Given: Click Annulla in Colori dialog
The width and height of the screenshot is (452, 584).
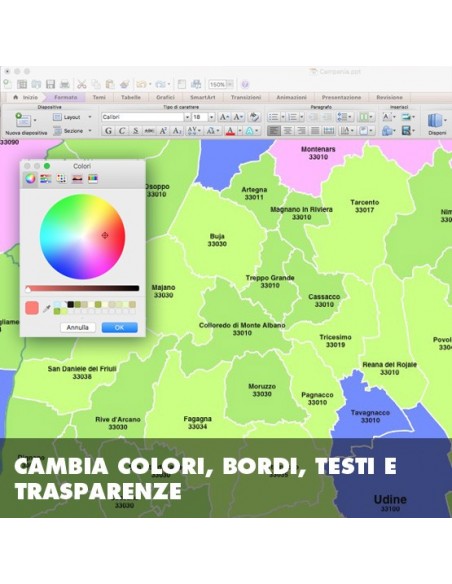Looking at the screenshot, I should 77,327.
